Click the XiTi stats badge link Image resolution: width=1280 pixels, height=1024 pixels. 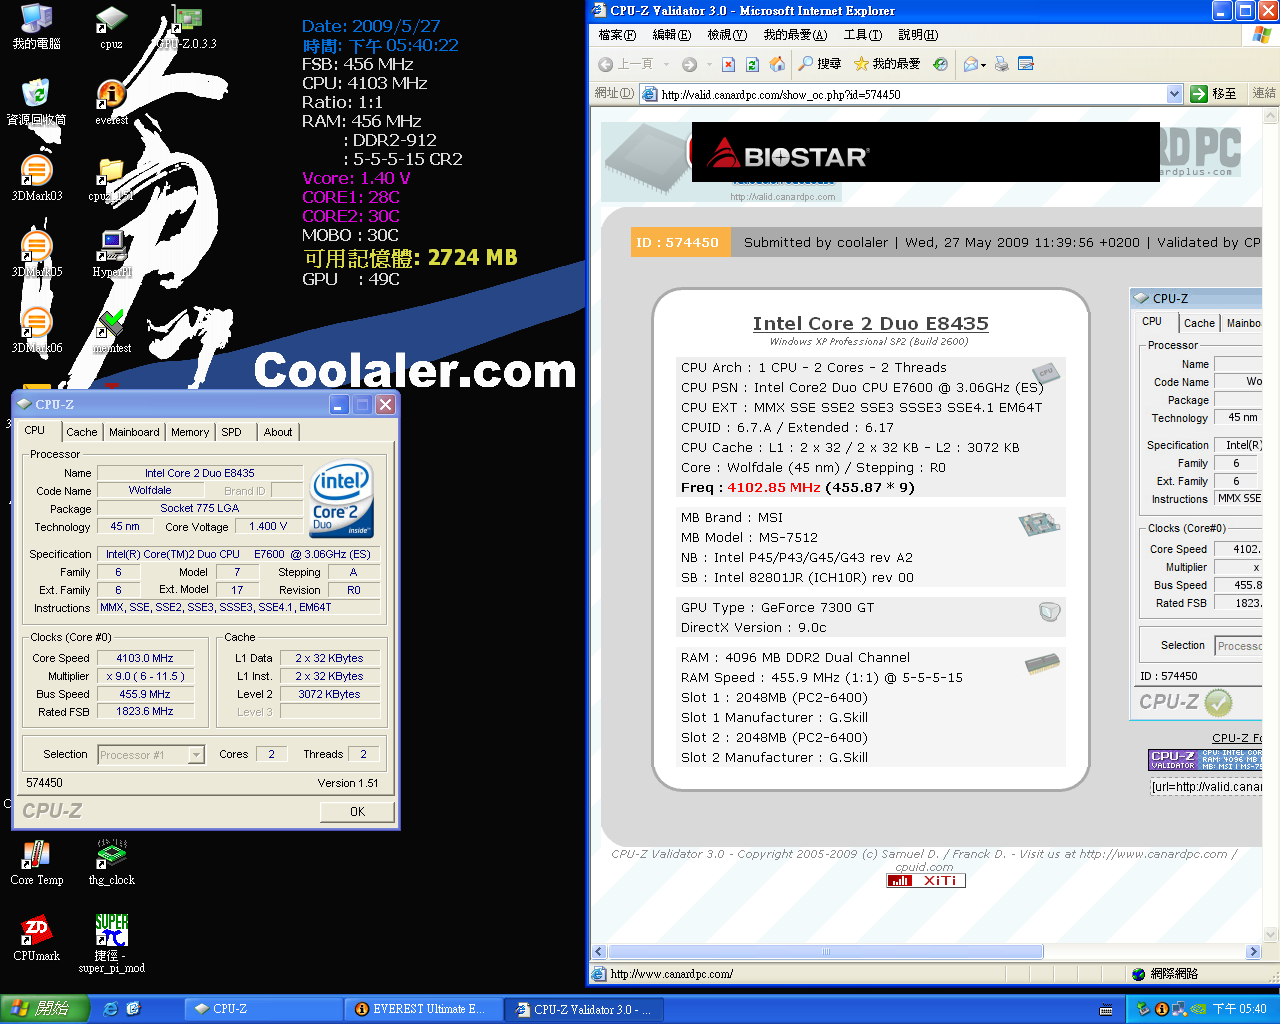click(x=926, y=881)
